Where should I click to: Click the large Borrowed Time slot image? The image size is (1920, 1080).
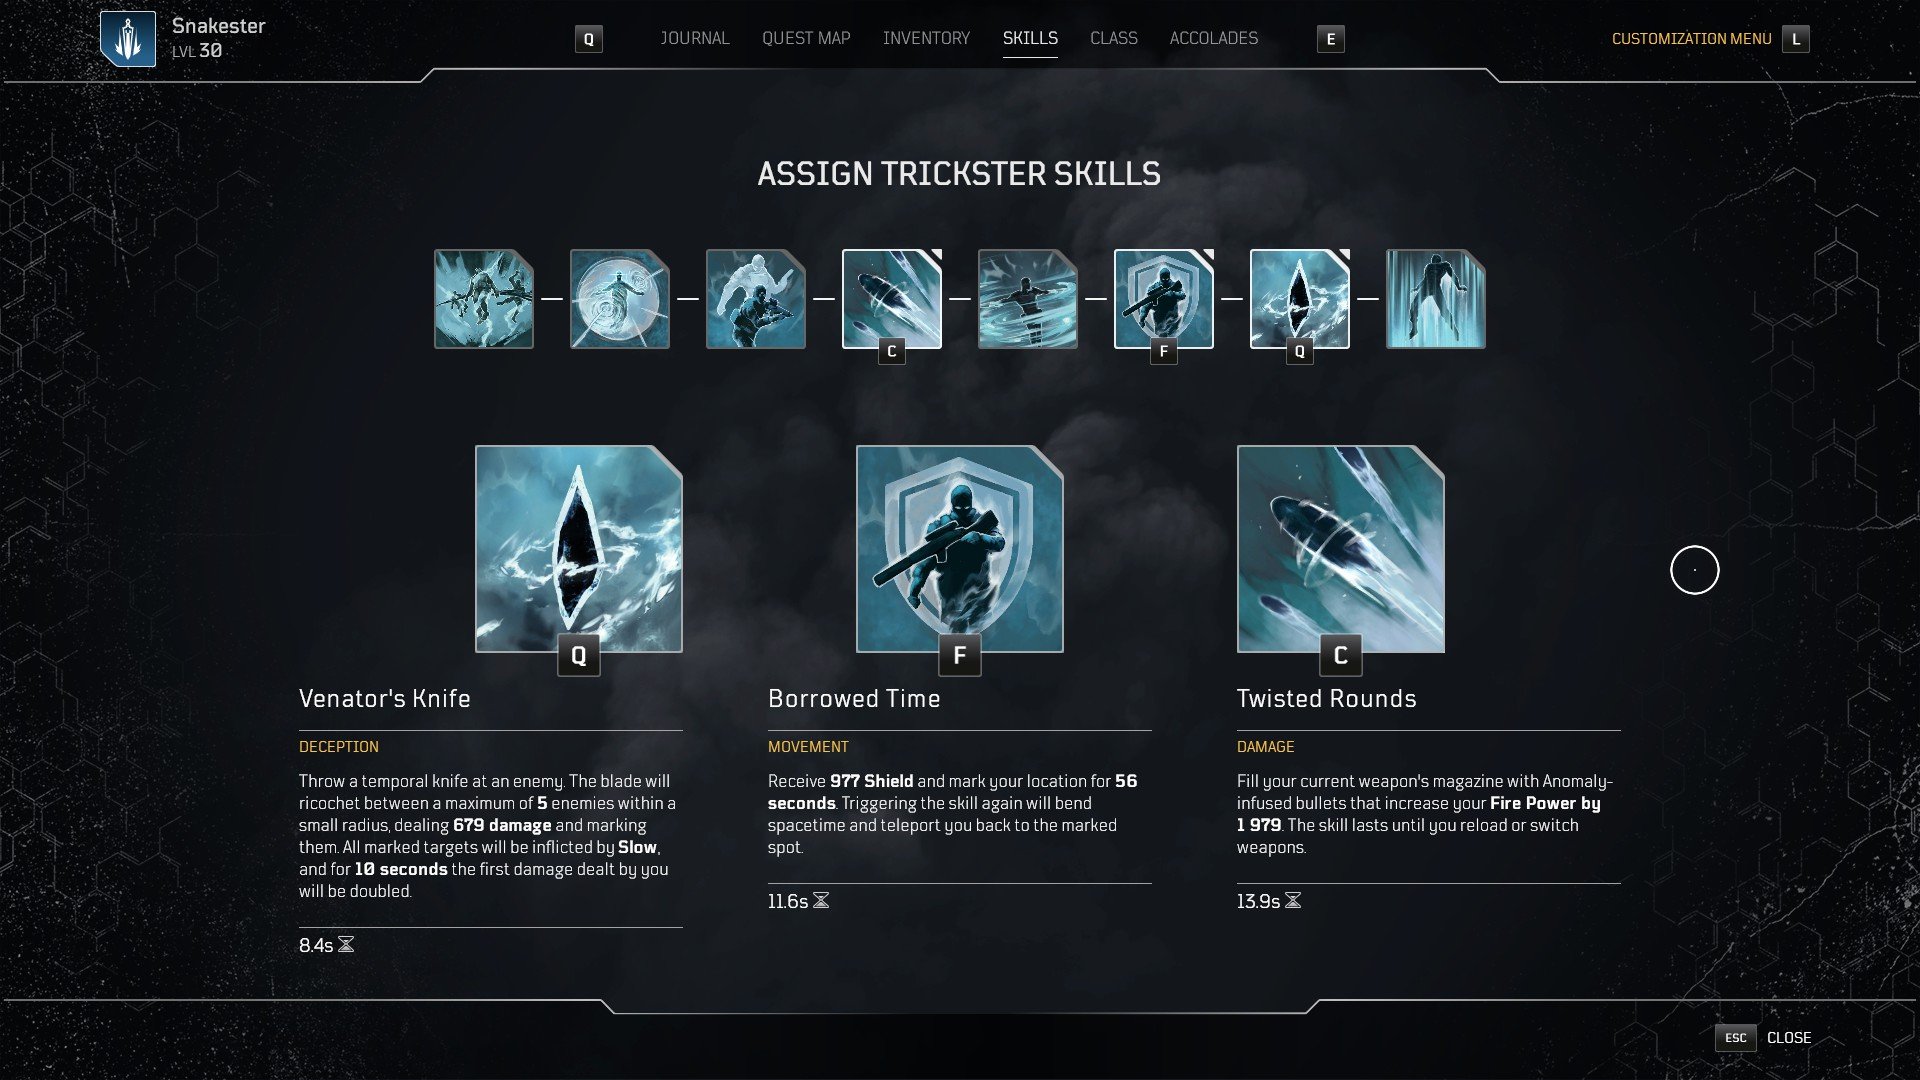point(960,549)
